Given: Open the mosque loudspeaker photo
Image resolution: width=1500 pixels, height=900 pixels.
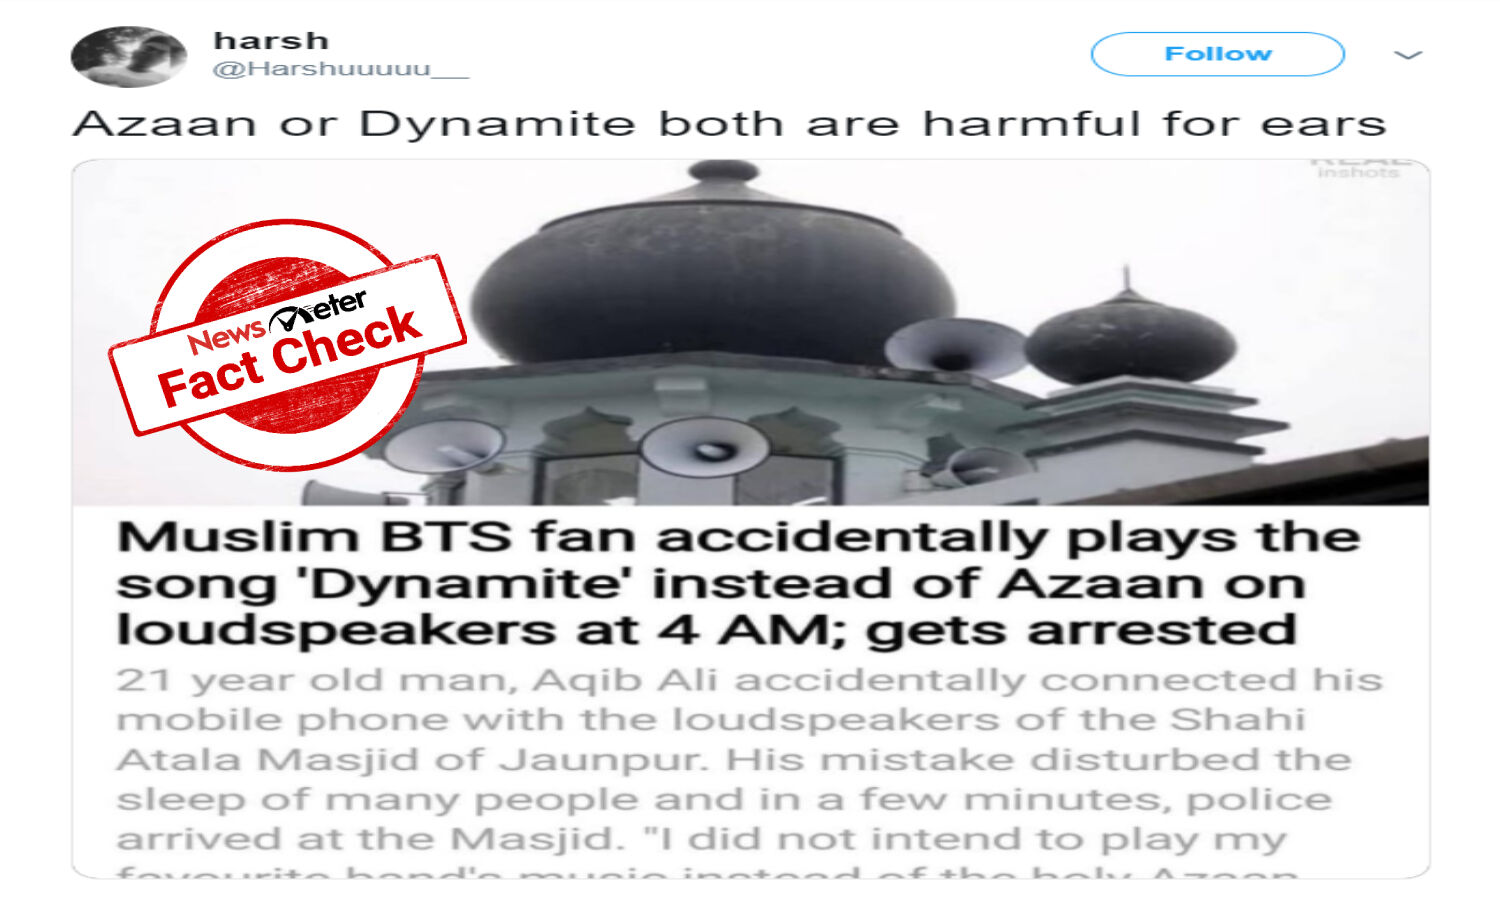Looking at the screenshot, I should pos(750,333).
